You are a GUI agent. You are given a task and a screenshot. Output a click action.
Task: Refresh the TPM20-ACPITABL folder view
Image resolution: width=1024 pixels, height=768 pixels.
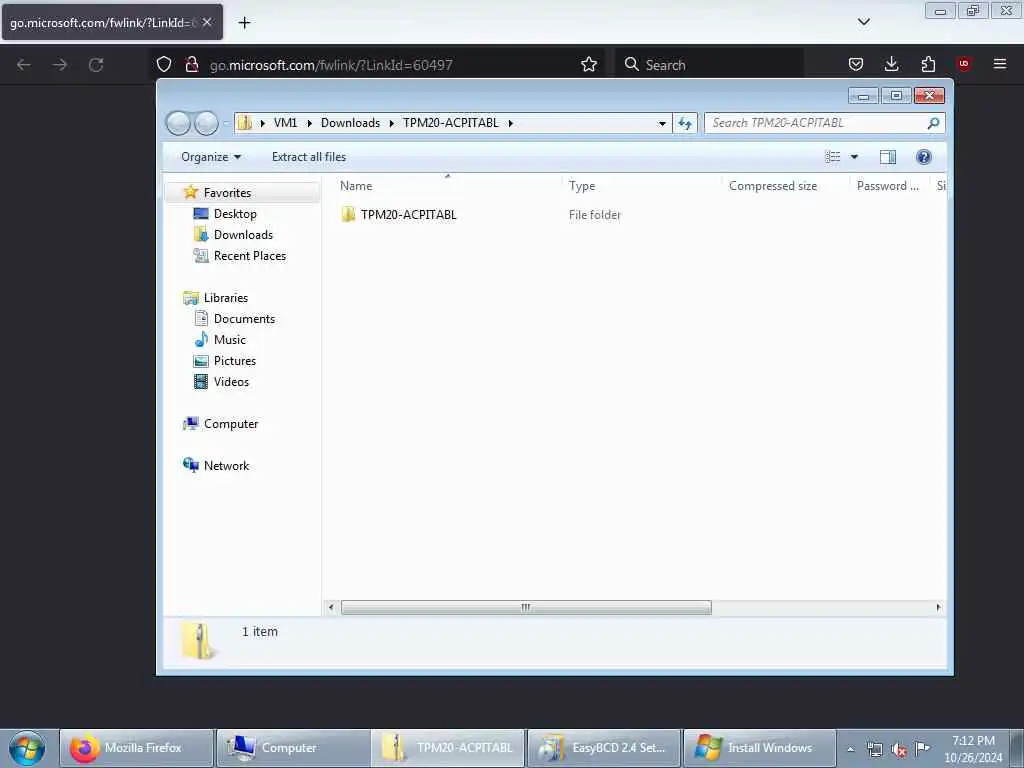coord(684,123)
